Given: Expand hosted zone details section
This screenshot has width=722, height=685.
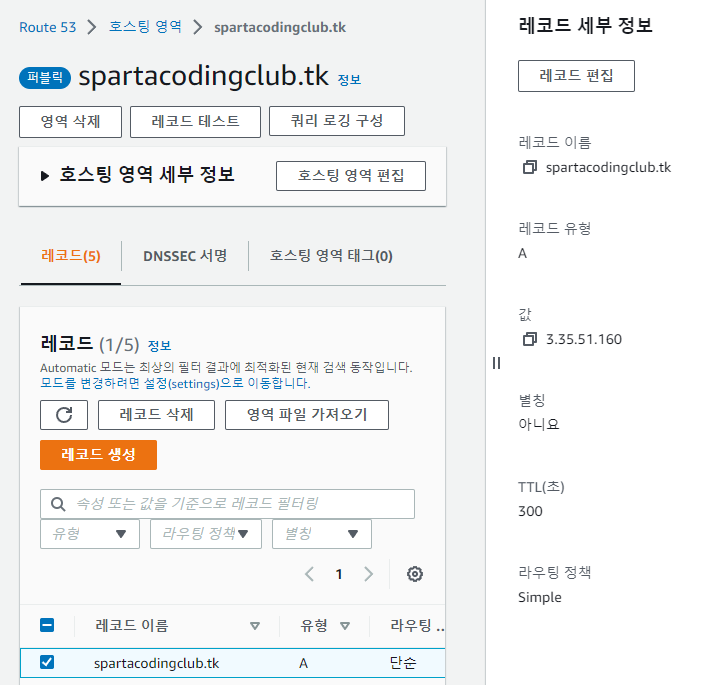Looking at the screenshot, I should click(x=45, y=175).
